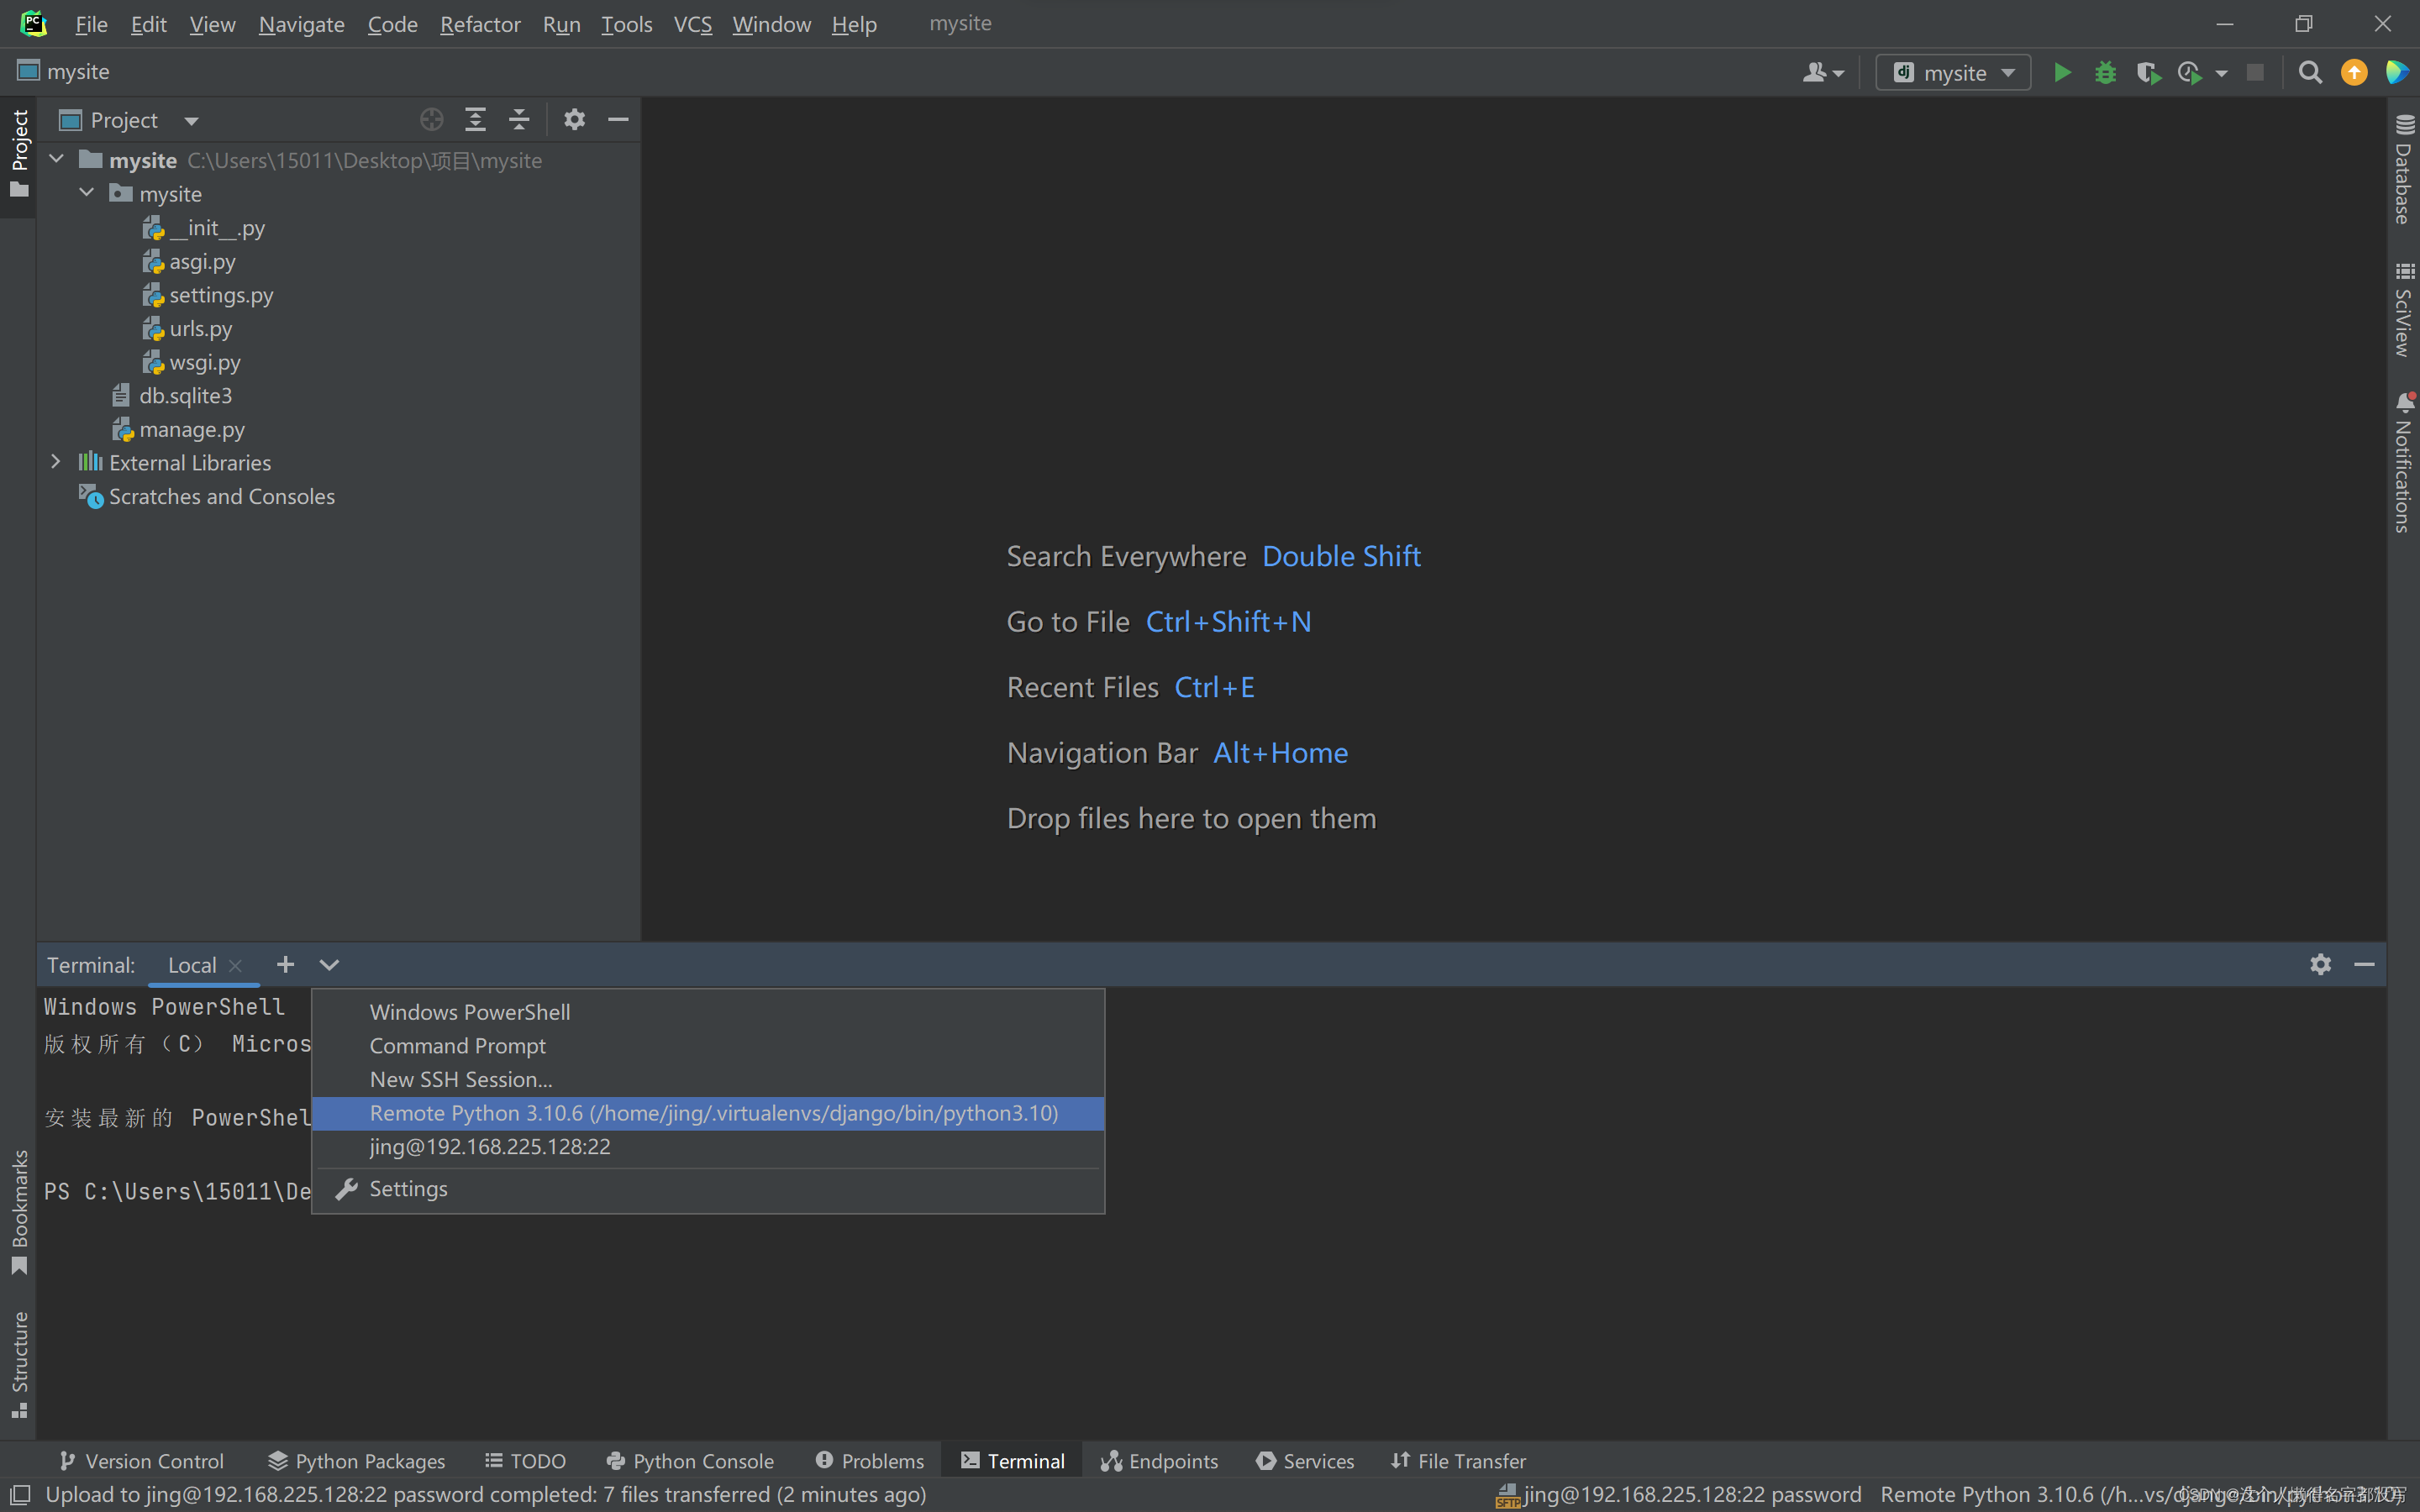The image size is (2420, 1512).
Task: Click the profiler run icon
Action: click(x=2190, y=73)
